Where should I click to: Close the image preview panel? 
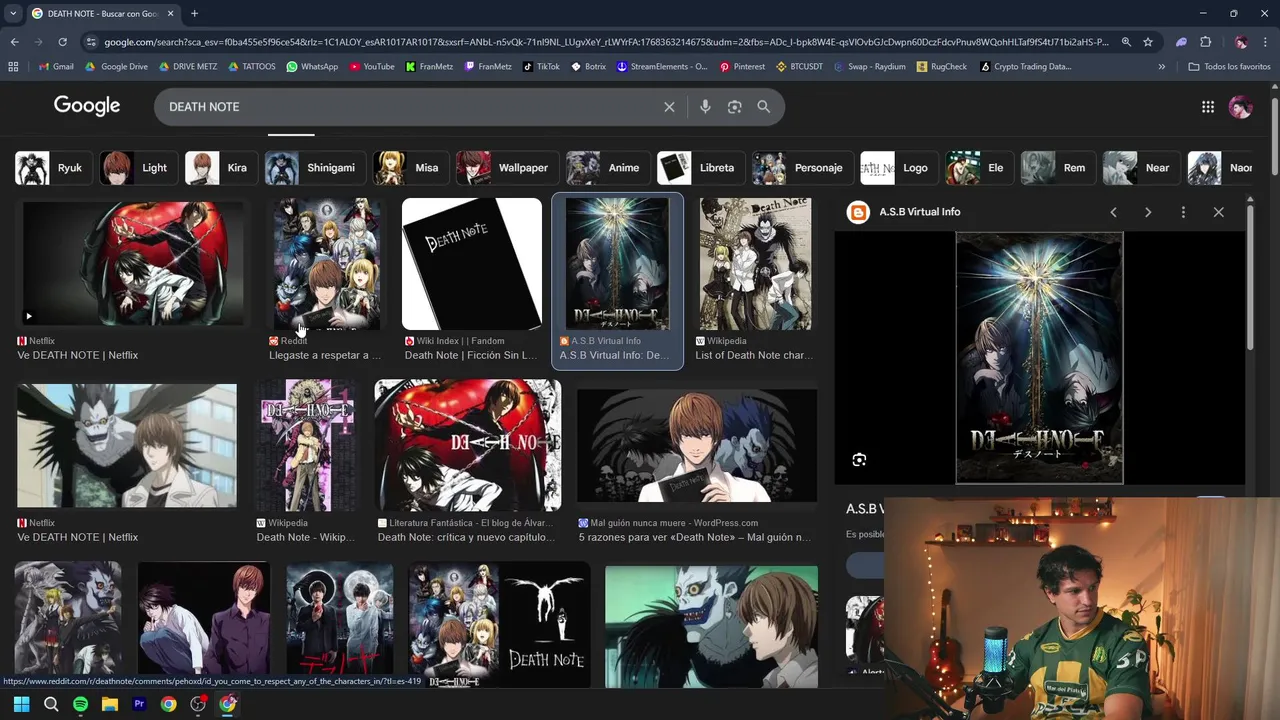pyautogui.click(x=1218, y=212)
